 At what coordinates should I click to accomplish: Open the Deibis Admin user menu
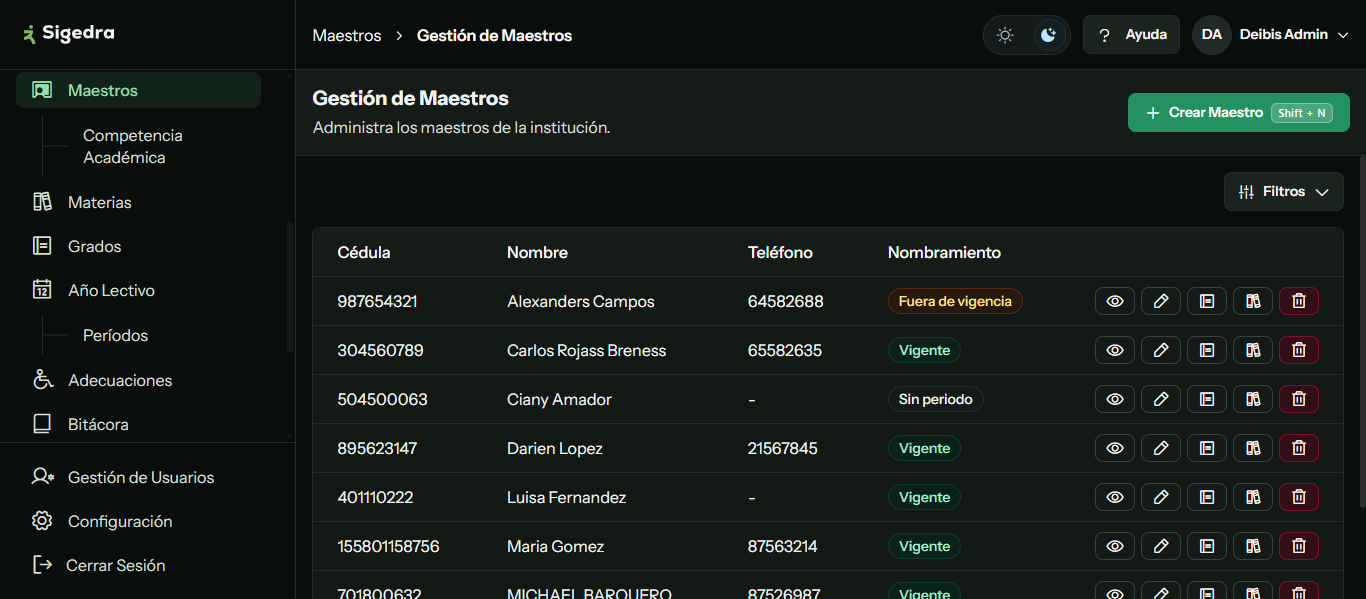pyautogui.click(x=1270, y=34)
